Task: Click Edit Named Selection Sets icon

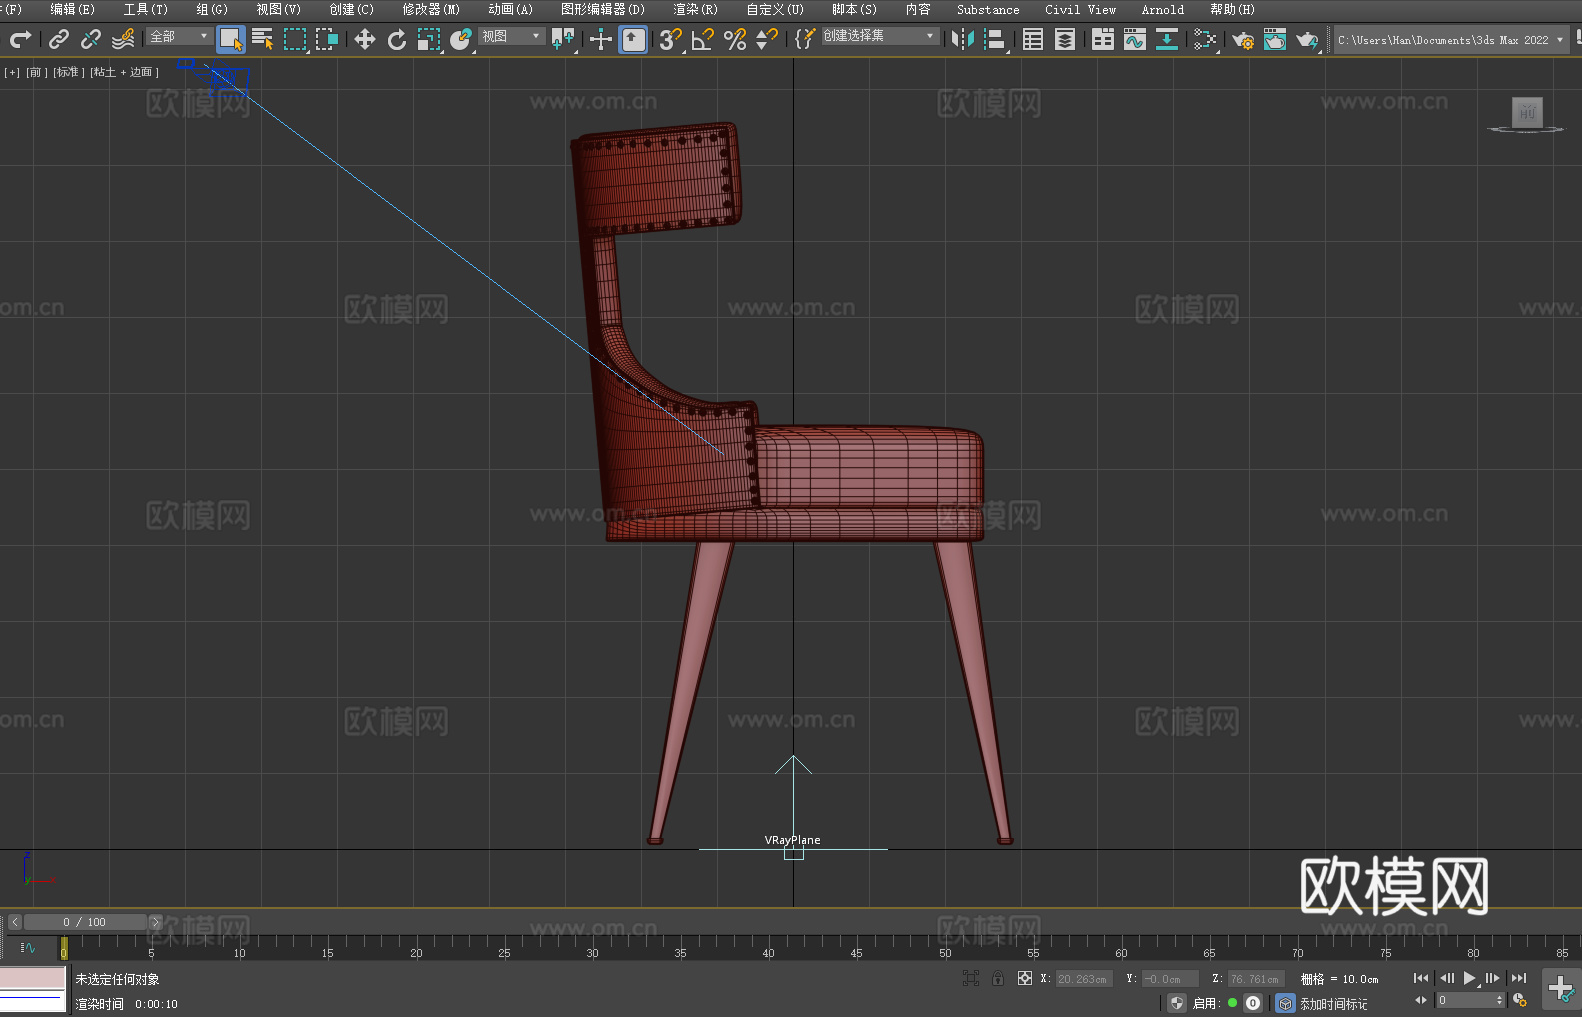Action: tap(805, 39)
